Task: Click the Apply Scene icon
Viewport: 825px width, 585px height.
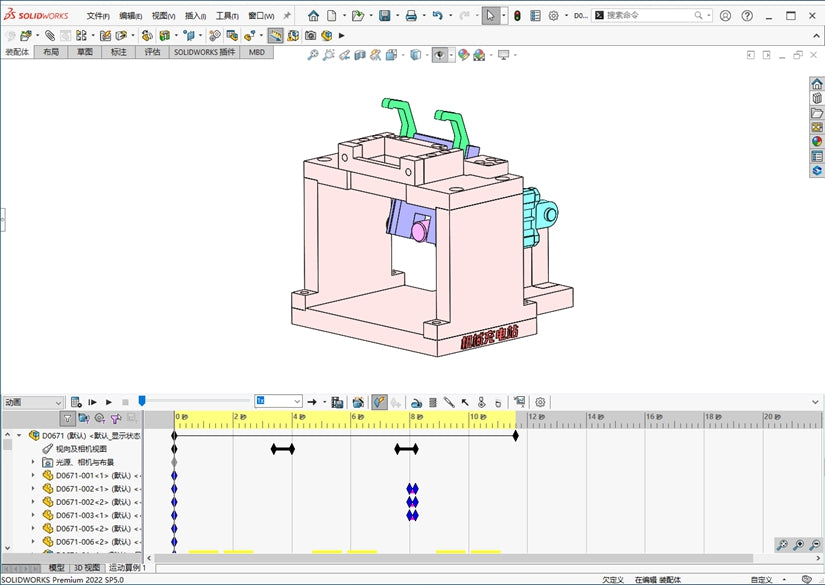Action: (479, 55)
